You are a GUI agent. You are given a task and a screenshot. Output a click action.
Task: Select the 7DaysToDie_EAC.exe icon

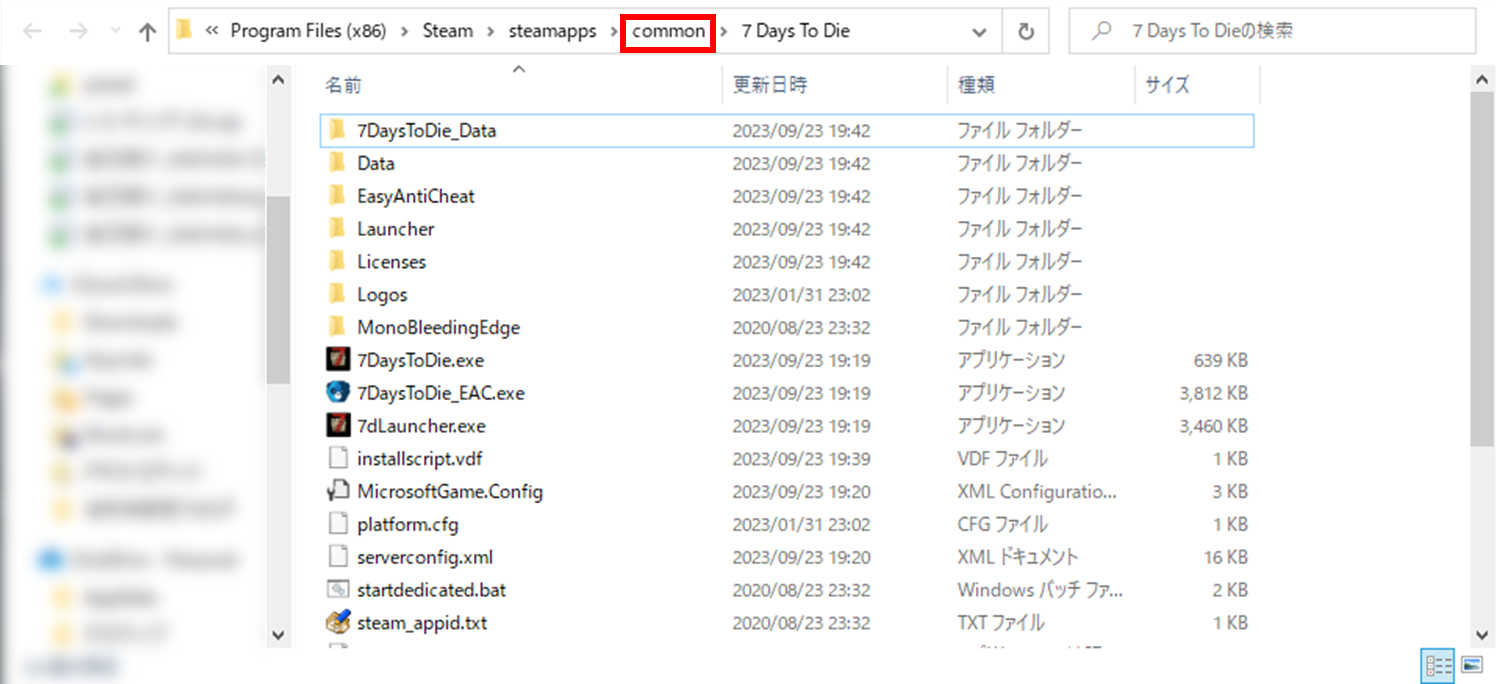pos(337,393)
